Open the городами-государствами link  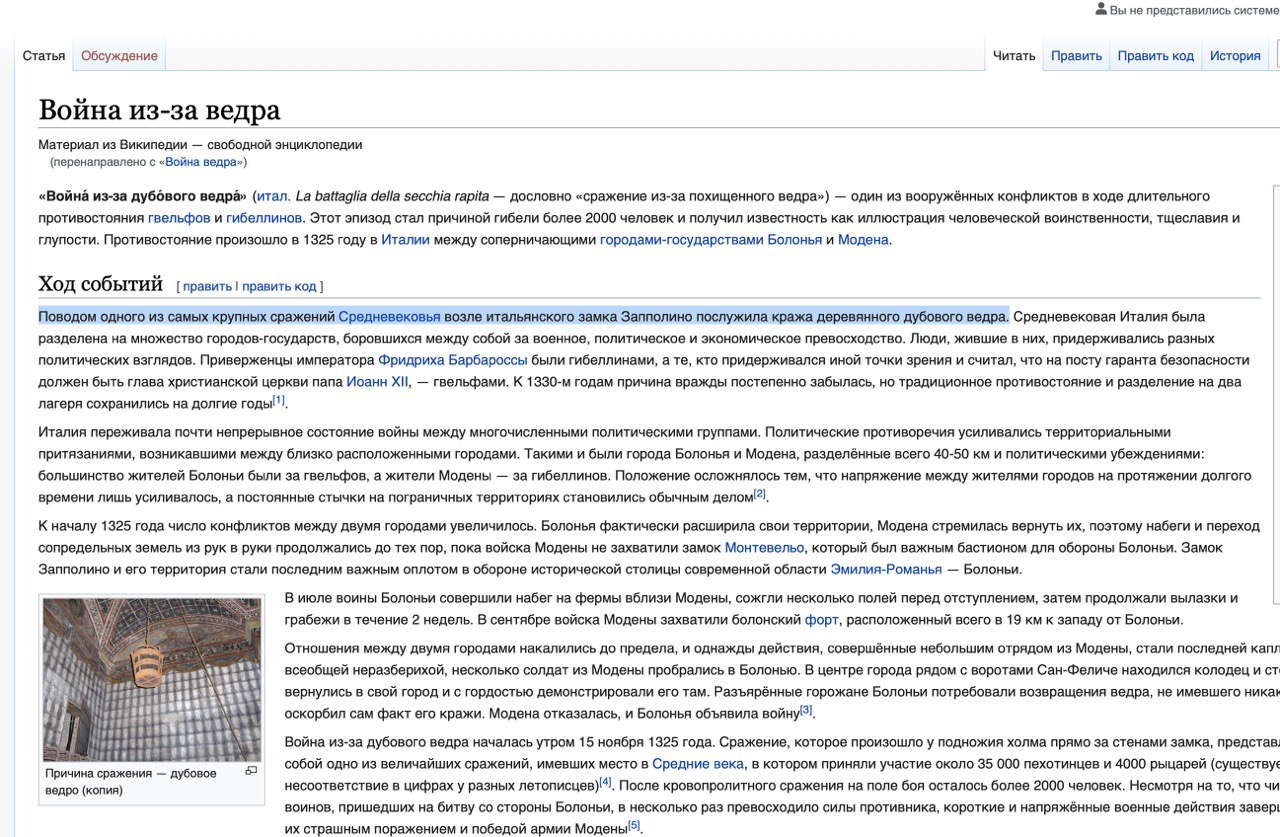click(681, 240)
